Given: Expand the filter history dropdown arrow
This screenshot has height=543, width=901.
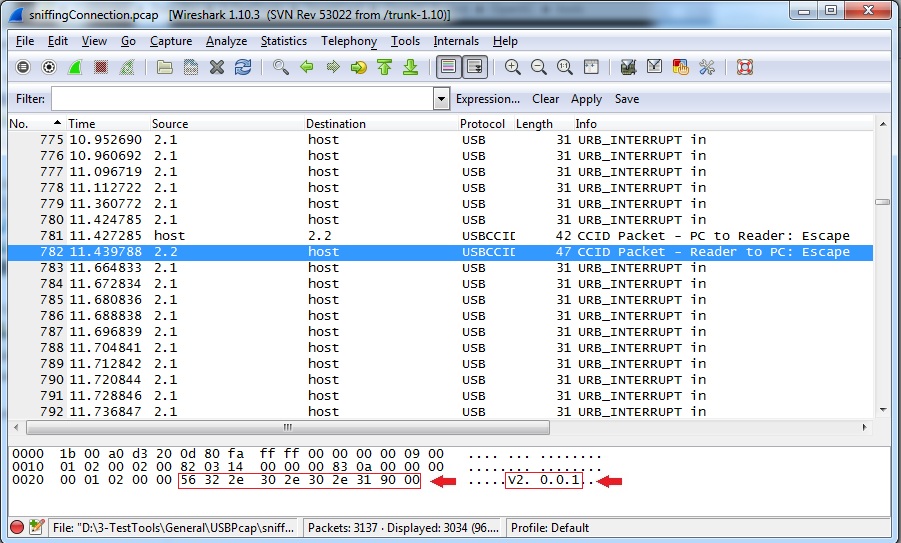Looking at the screenshot, I should 441,99.
